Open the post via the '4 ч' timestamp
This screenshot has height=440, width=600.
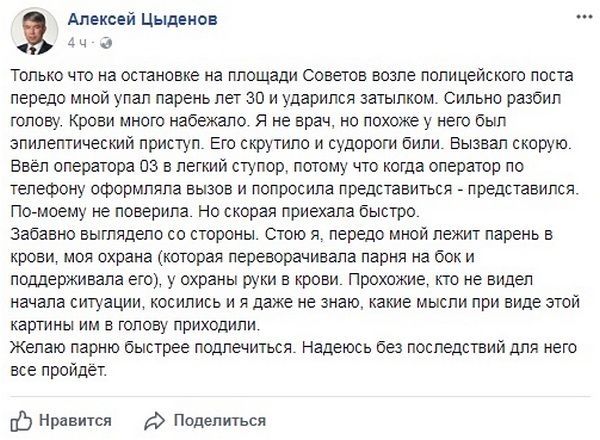coord(77,43)
